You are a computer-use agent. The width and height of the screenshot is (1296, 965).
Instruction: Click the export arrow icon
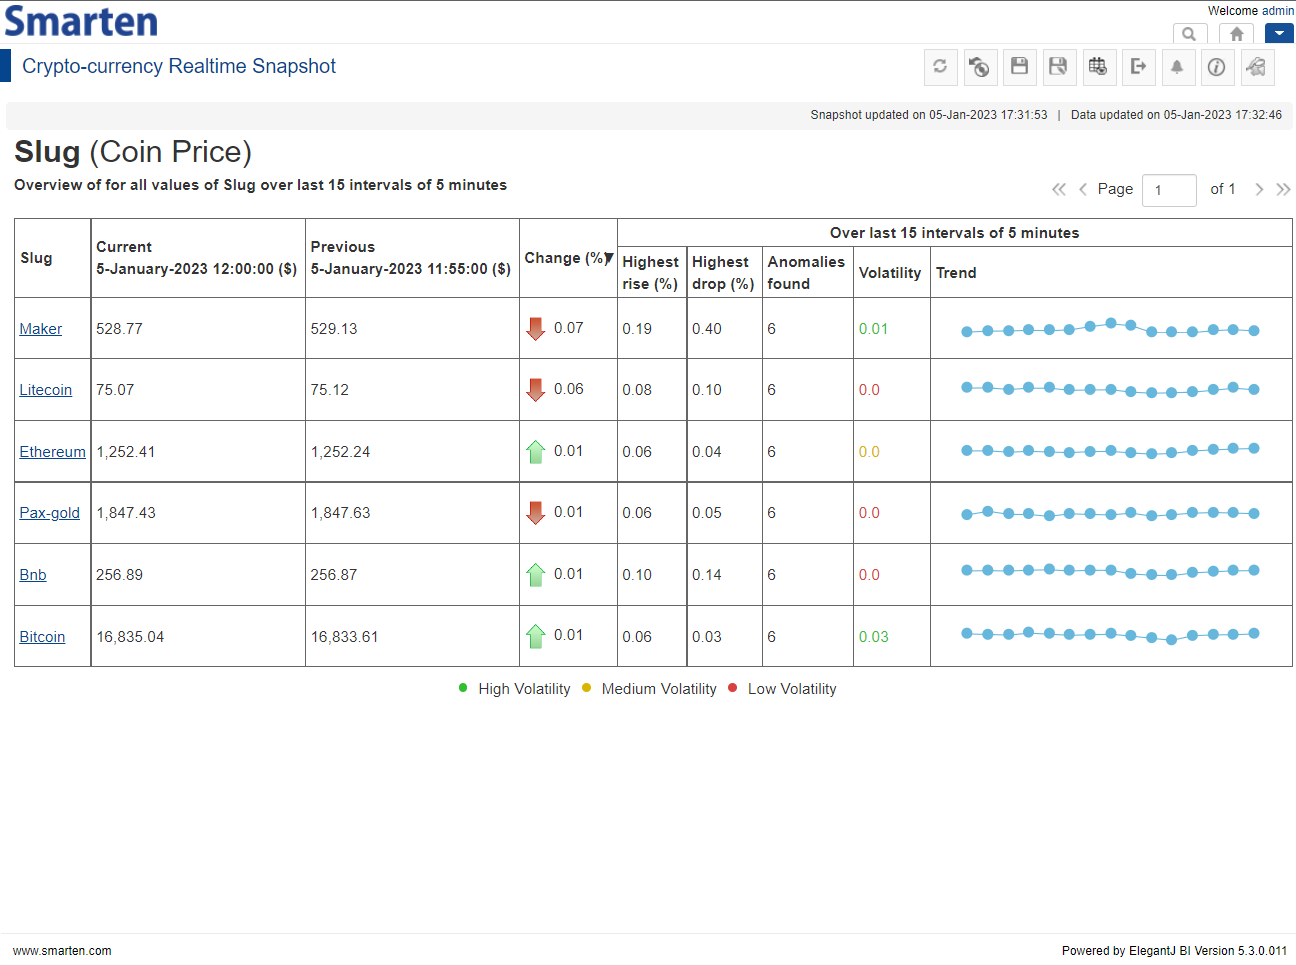click(x=1138, y=67)
